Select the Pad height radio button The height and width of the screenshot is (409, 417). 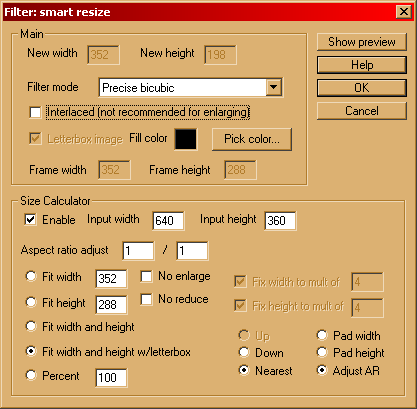click(x=322, y=352)
